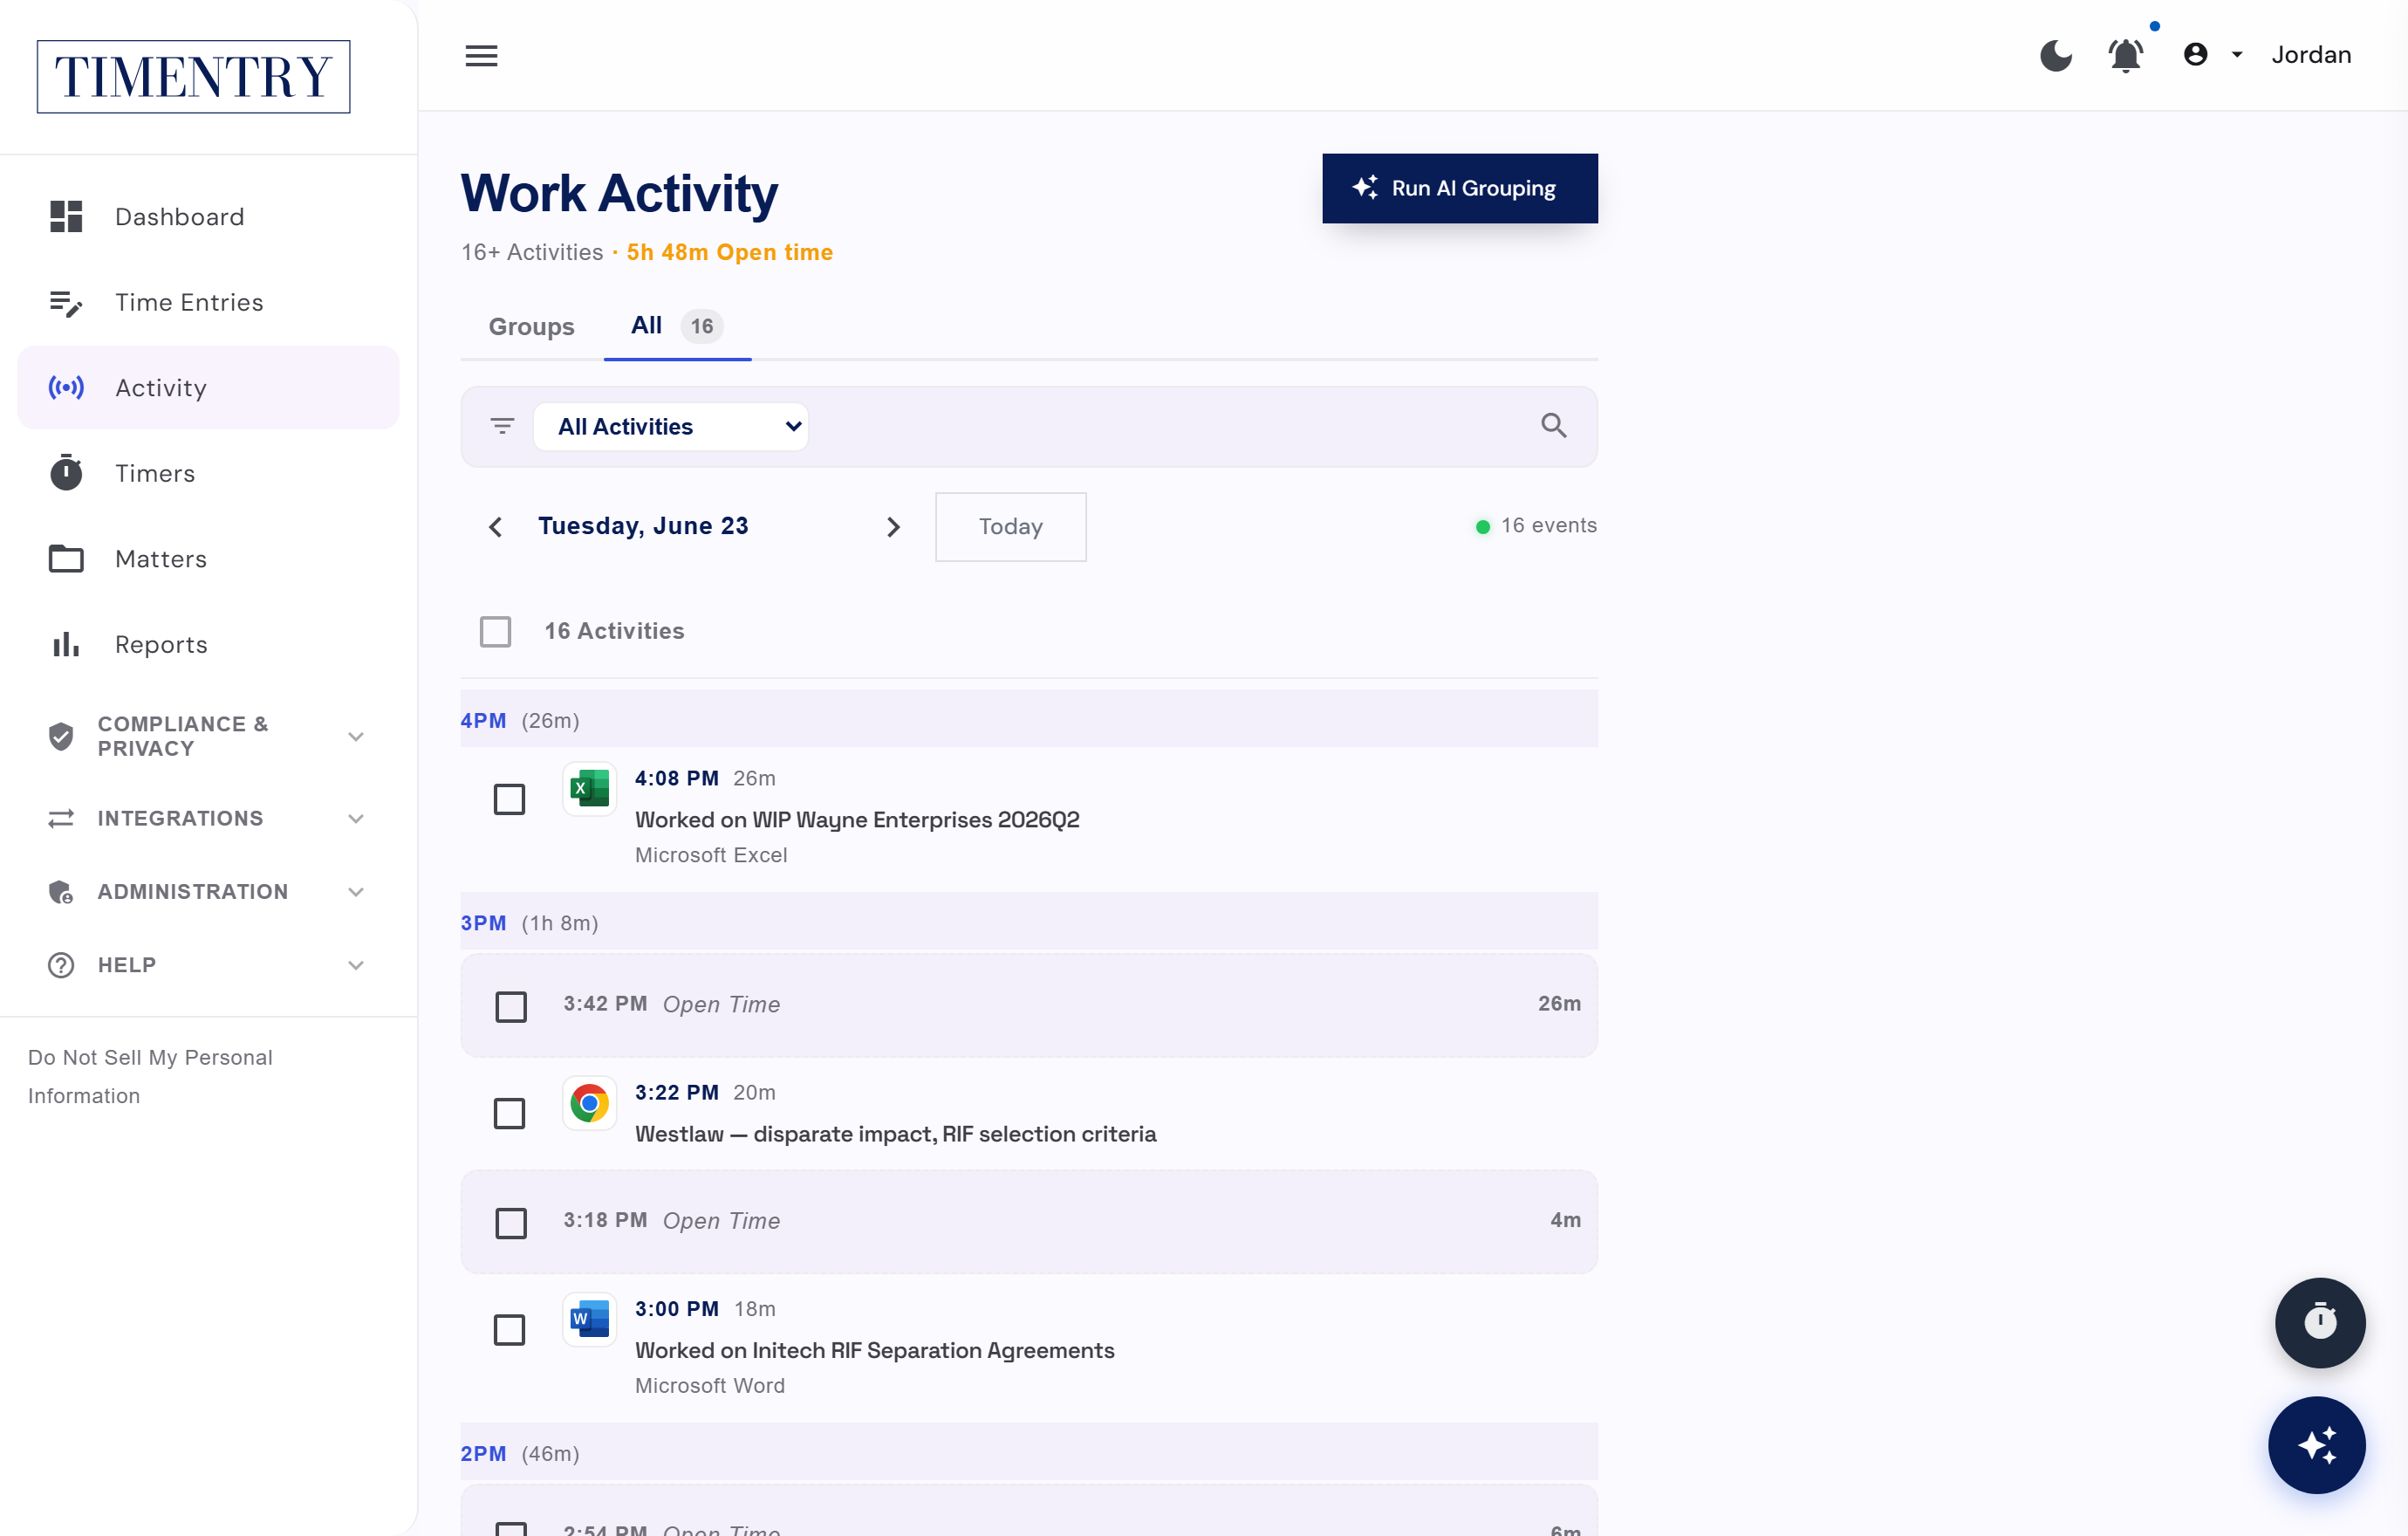Image resolution: width=2408 pixels, height=1536 pixels.
Task: Click 5h 48m Open time label
Action: tap(729, 252)
